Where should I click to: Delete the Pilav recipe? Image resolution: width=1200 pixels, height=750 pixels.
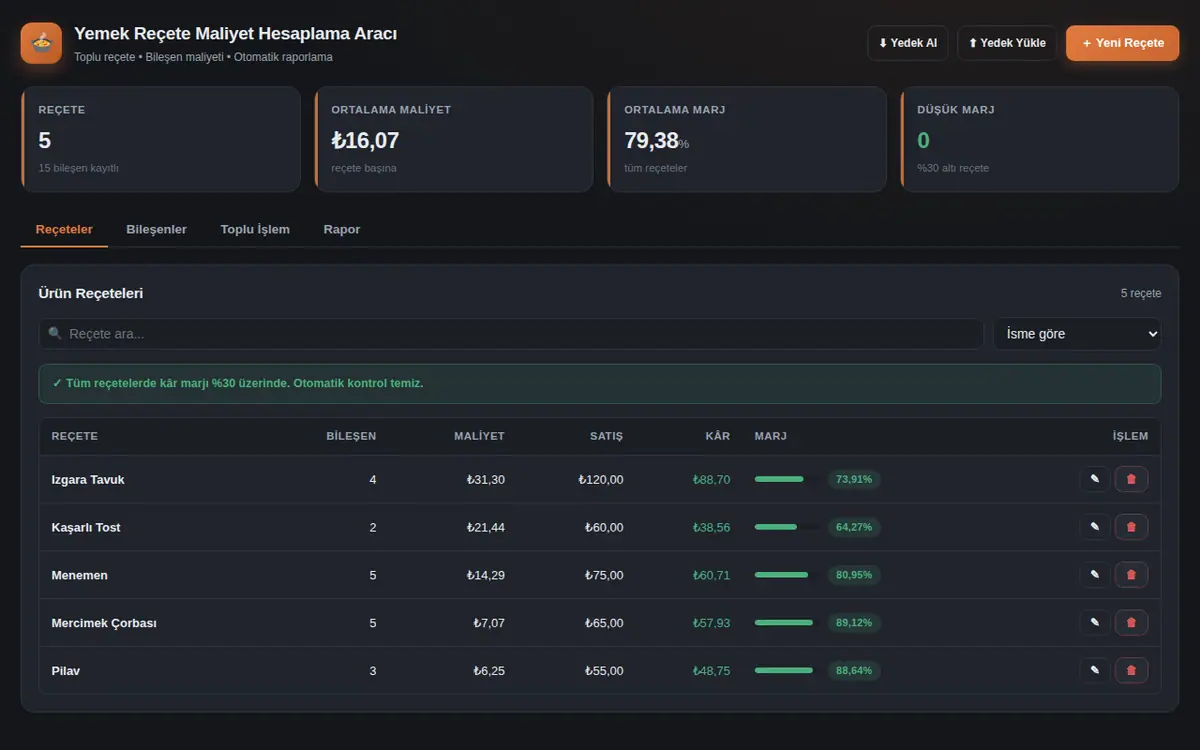pyautogui.click(x=1131, y=671)
